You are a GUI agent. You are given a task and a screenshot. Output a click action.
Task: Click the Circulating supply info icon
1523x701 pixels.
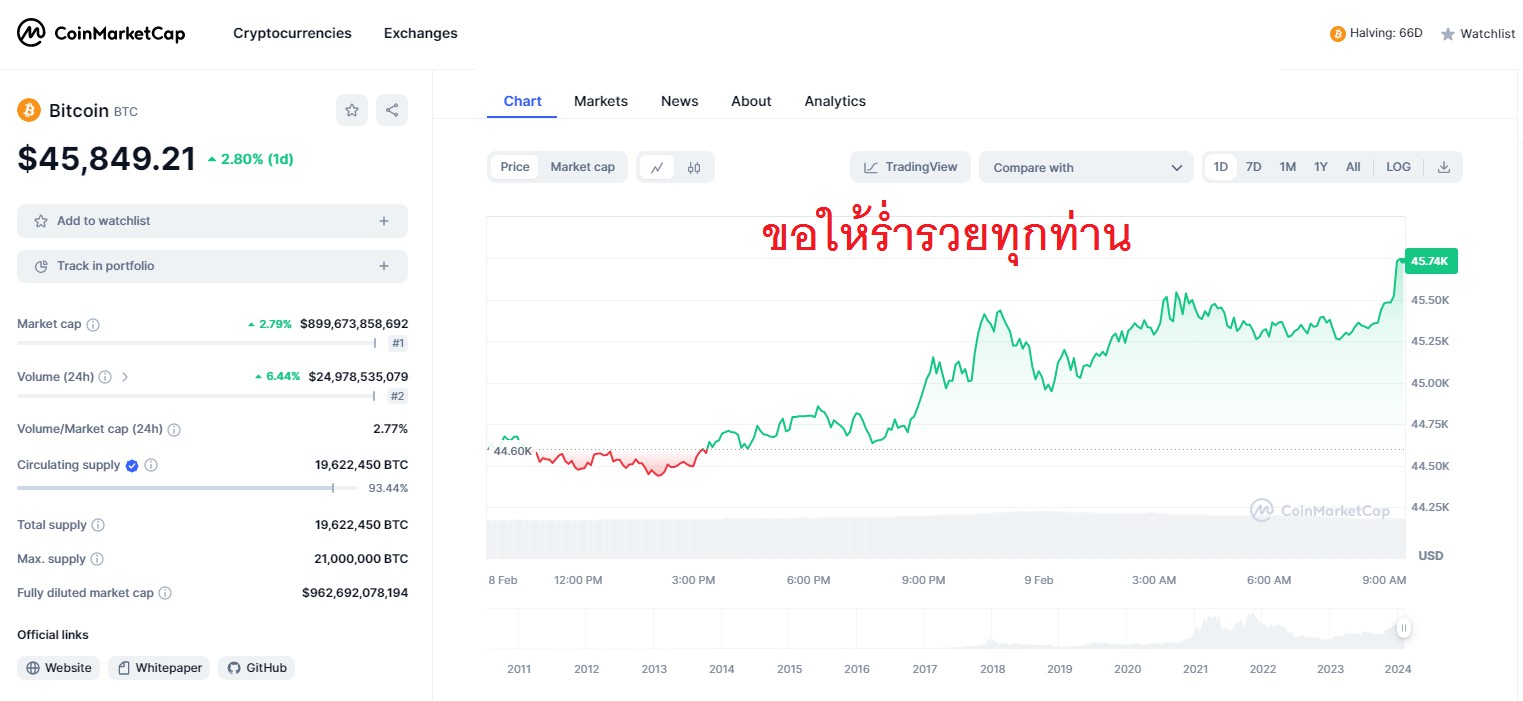point(151,465)
